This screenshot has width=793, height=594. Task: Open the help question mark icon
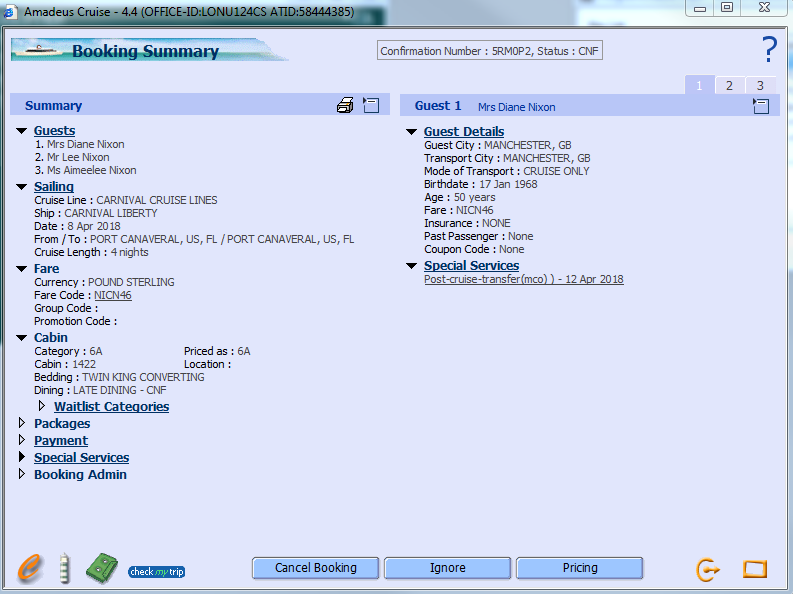coord(769,50)
